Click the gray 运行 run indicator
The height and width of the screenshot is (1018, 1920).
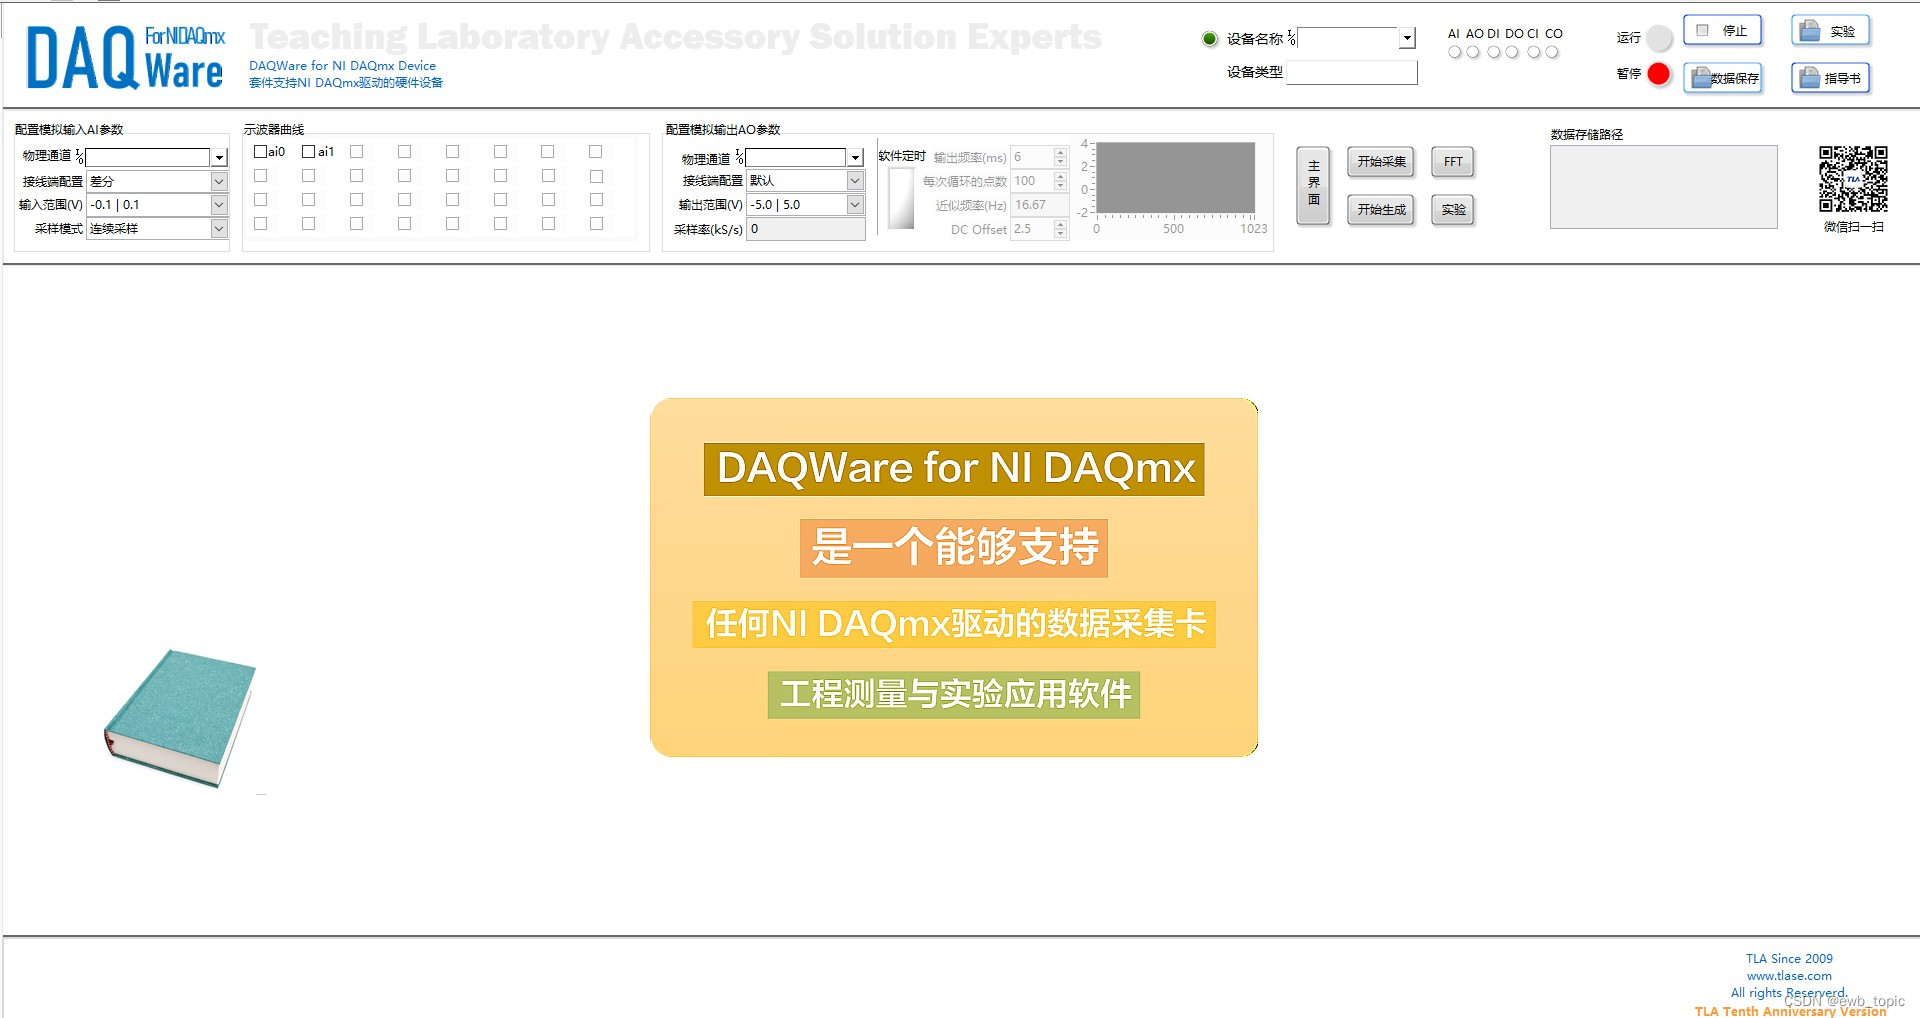tap(1659, 37)
